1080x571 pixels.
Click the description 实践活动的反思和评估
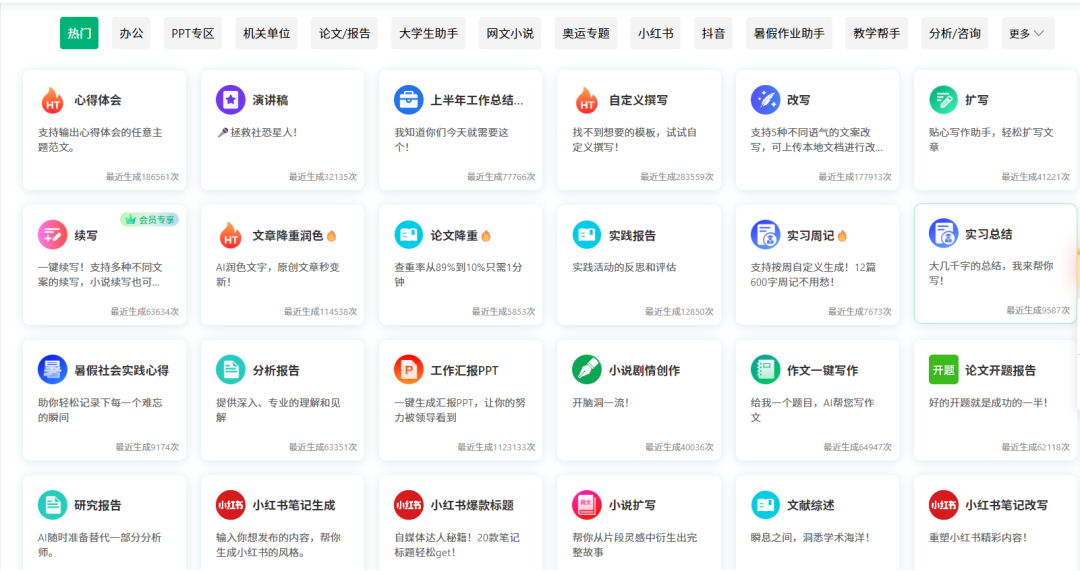click(624, 267)
